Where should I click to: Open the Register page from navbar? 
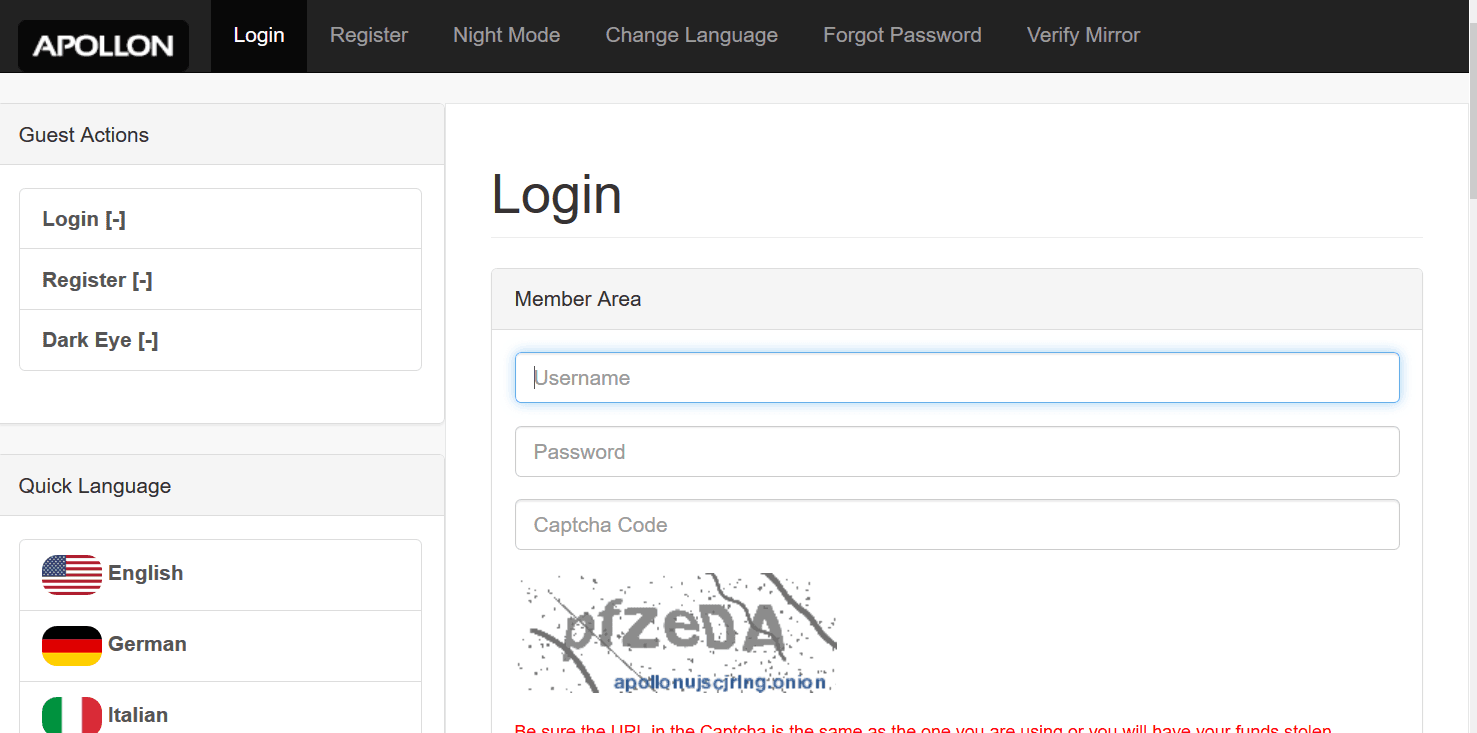369,35
